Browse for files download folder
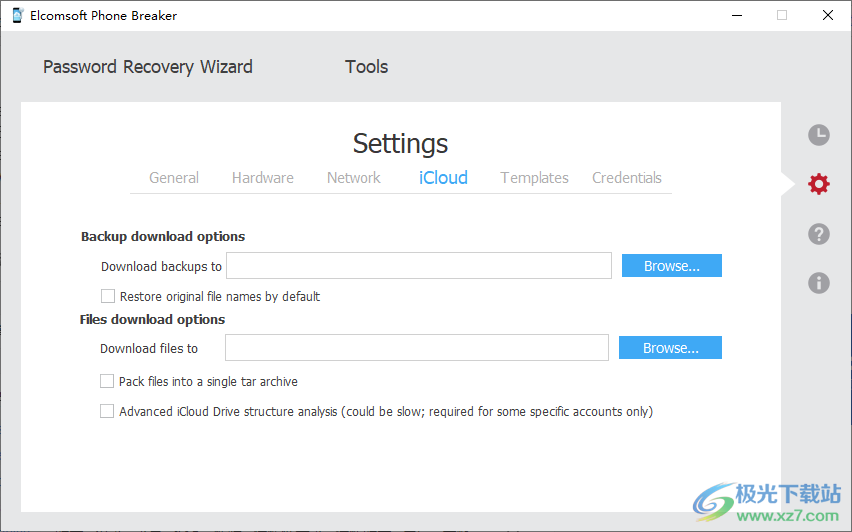The width and height of the screenshot is (852, 532). (670, 348)
